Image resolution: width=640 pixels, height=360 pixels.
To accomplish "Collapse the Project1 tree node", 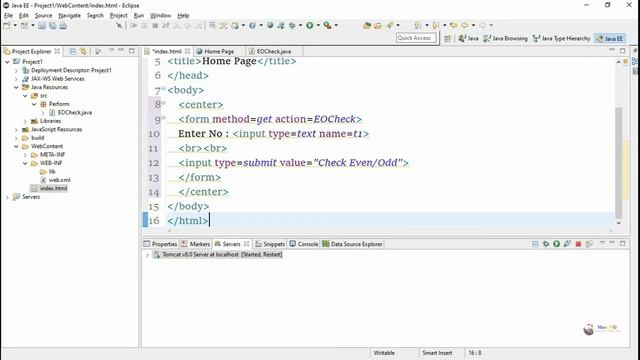I will pos(7,62).
